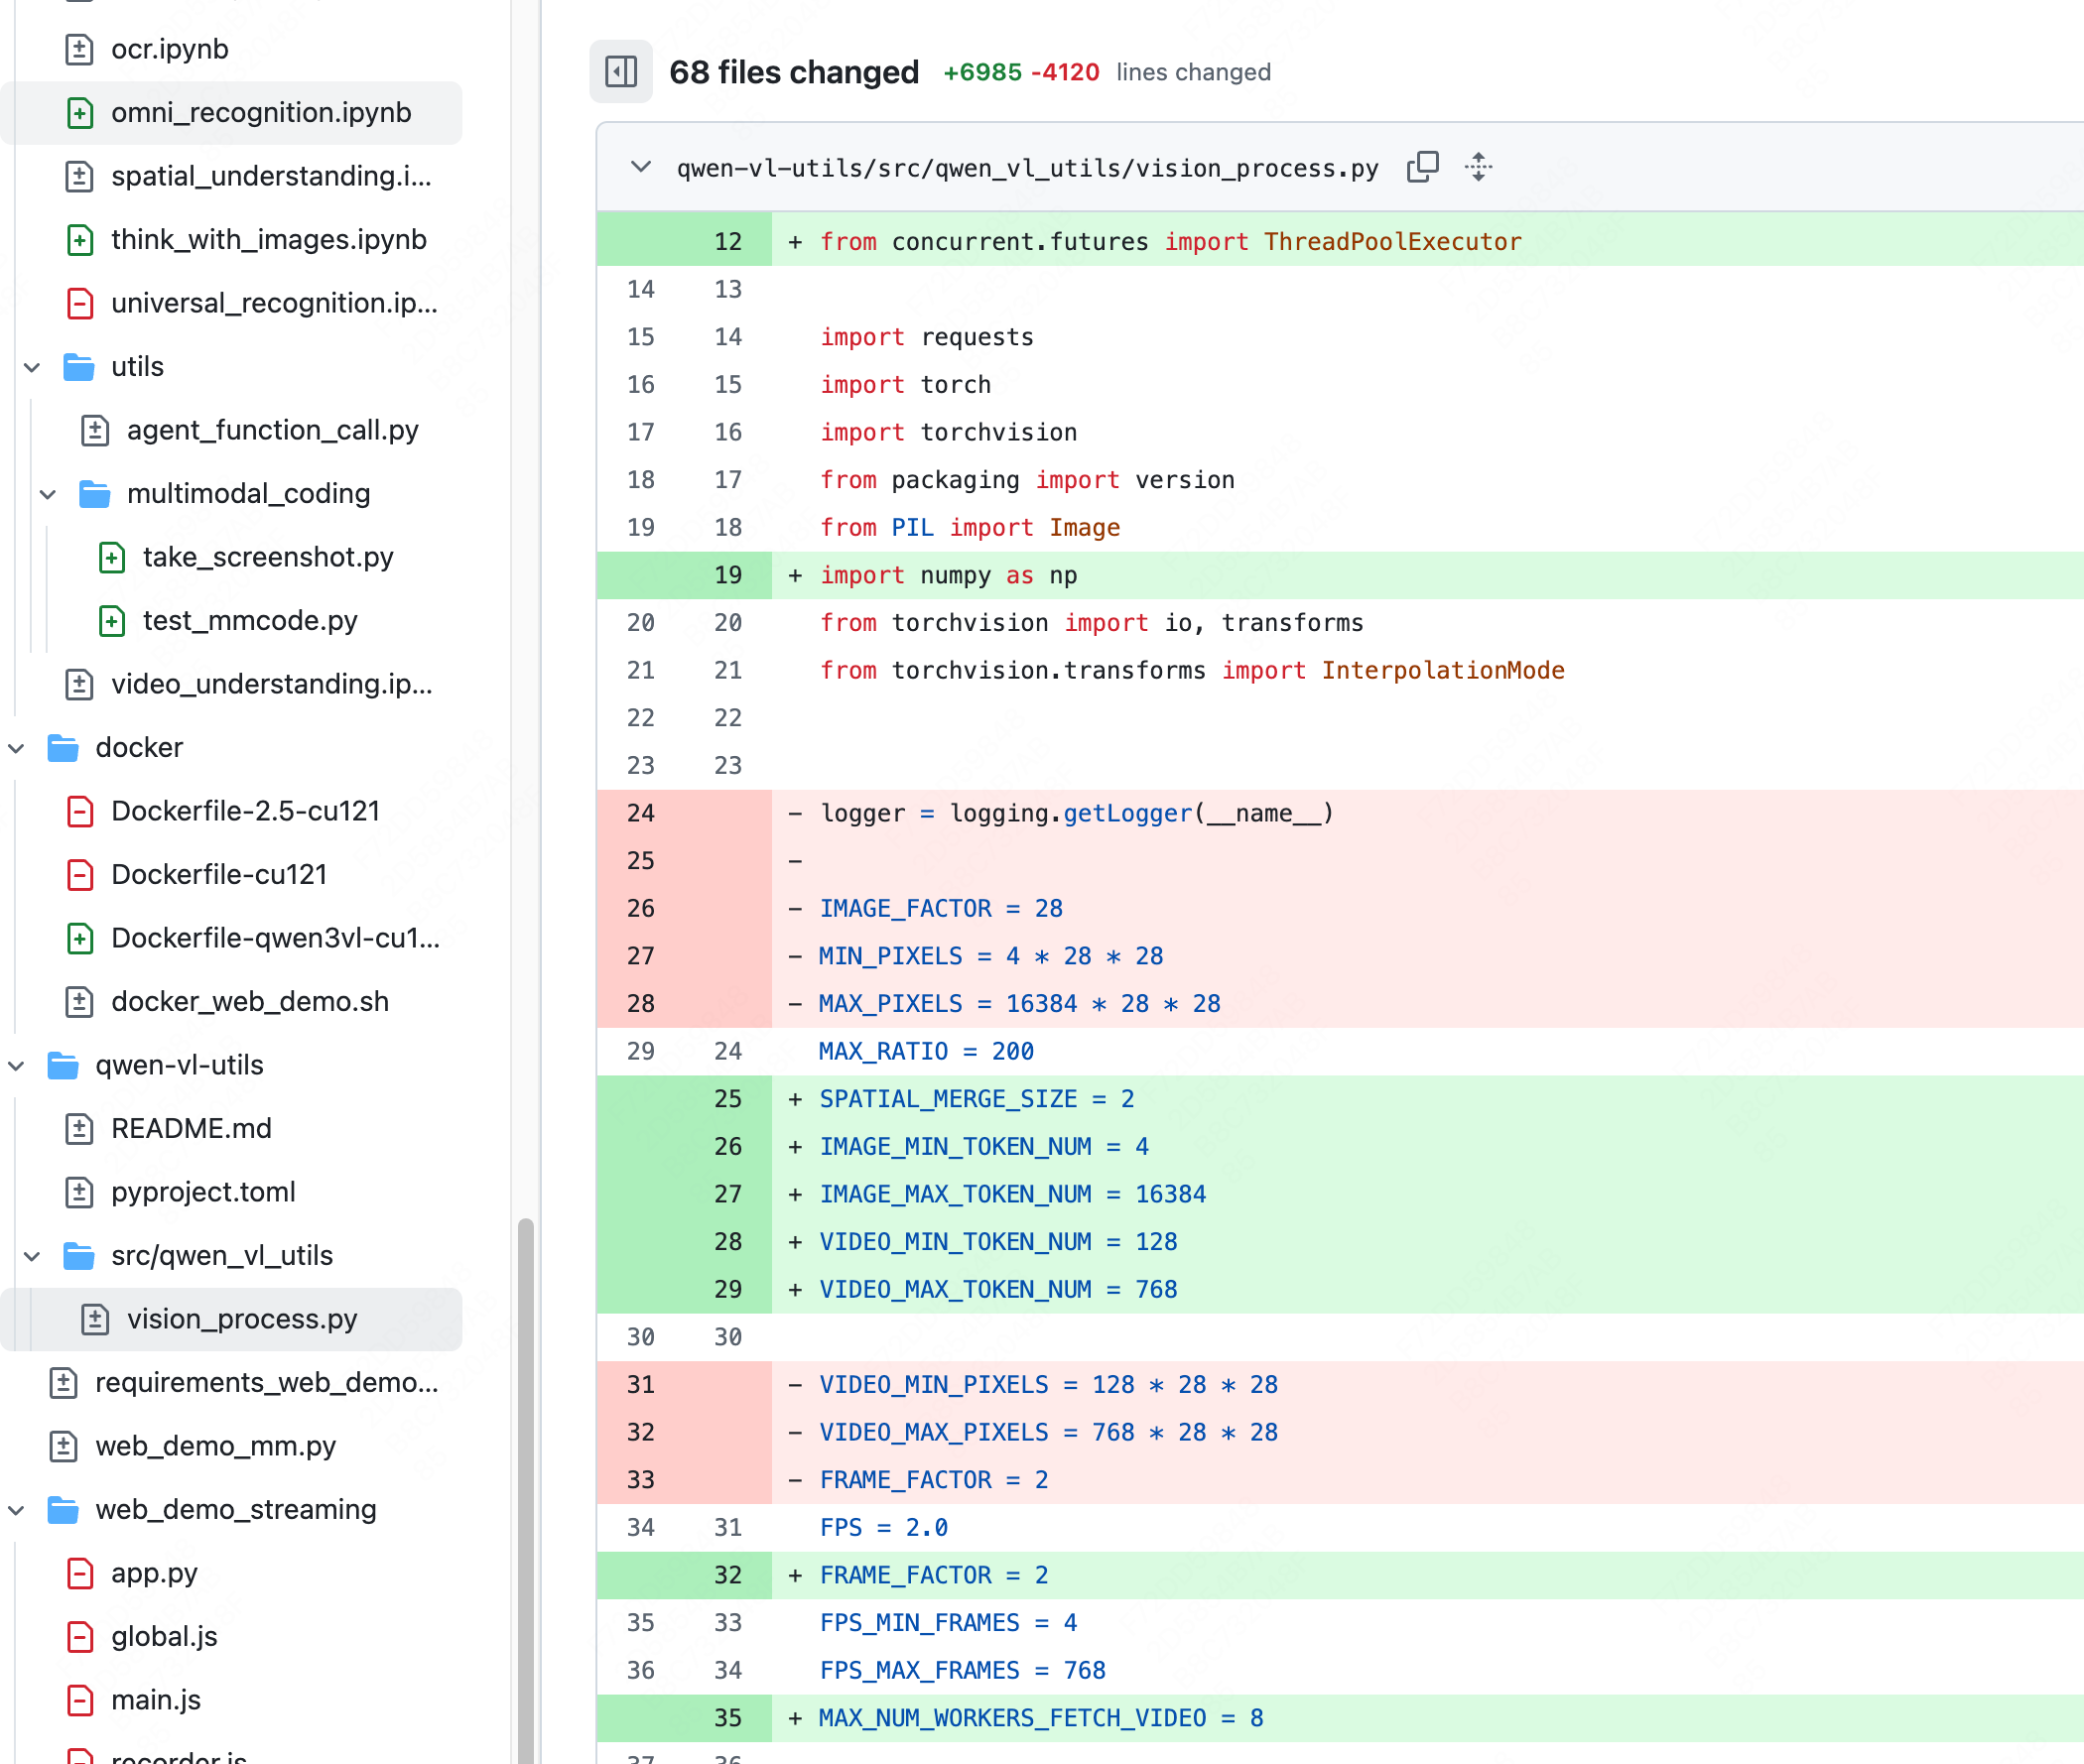Click the docker folder icon

click(63, 748)
